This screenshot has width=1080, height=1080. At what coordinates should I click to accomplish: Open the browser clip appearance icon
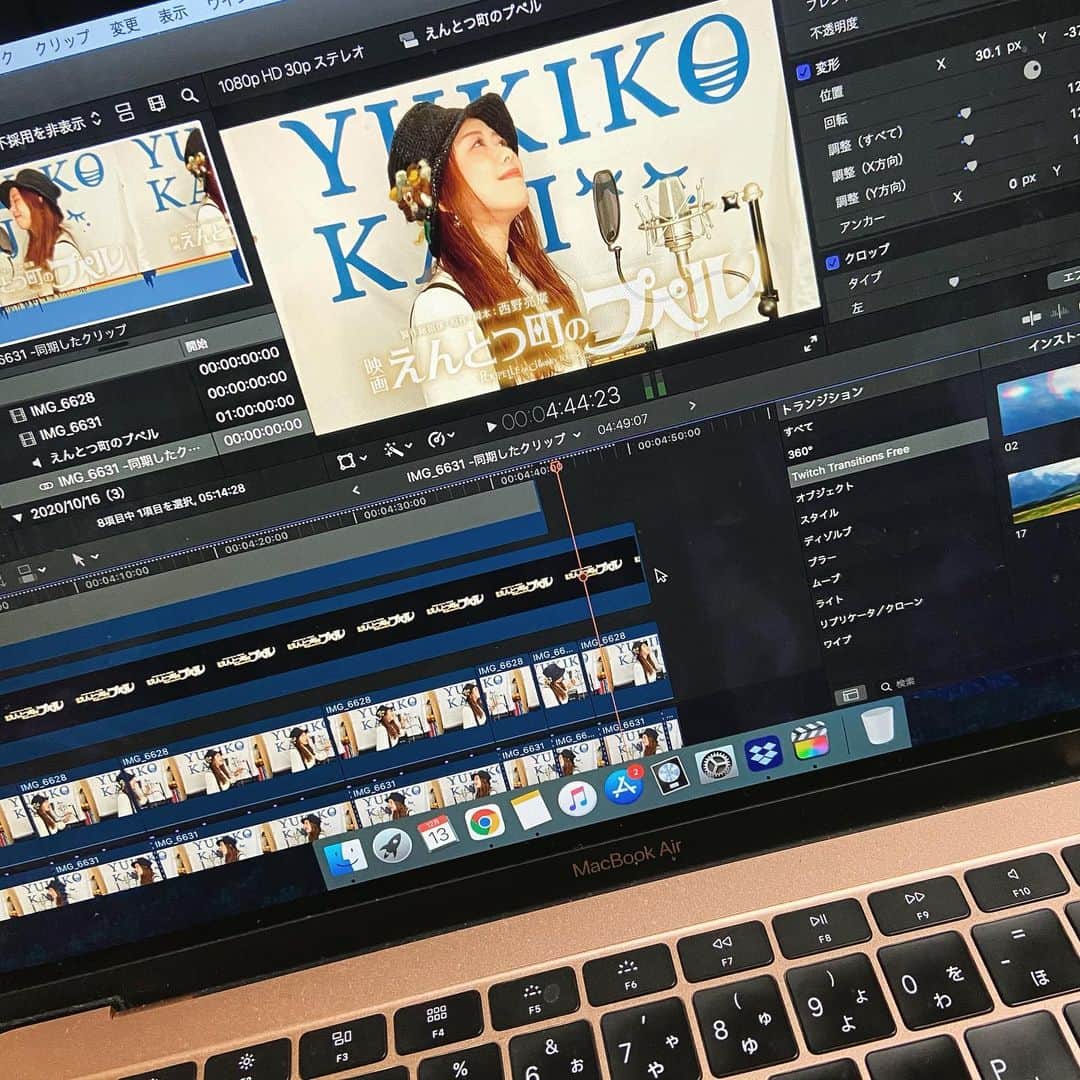157,103
